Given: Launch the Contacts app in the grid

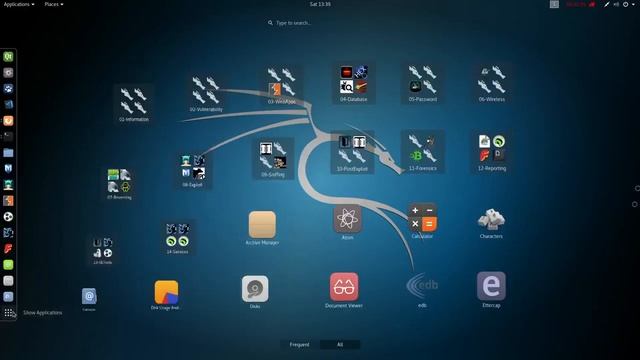Looking at the screenshot, I should 89,299.
